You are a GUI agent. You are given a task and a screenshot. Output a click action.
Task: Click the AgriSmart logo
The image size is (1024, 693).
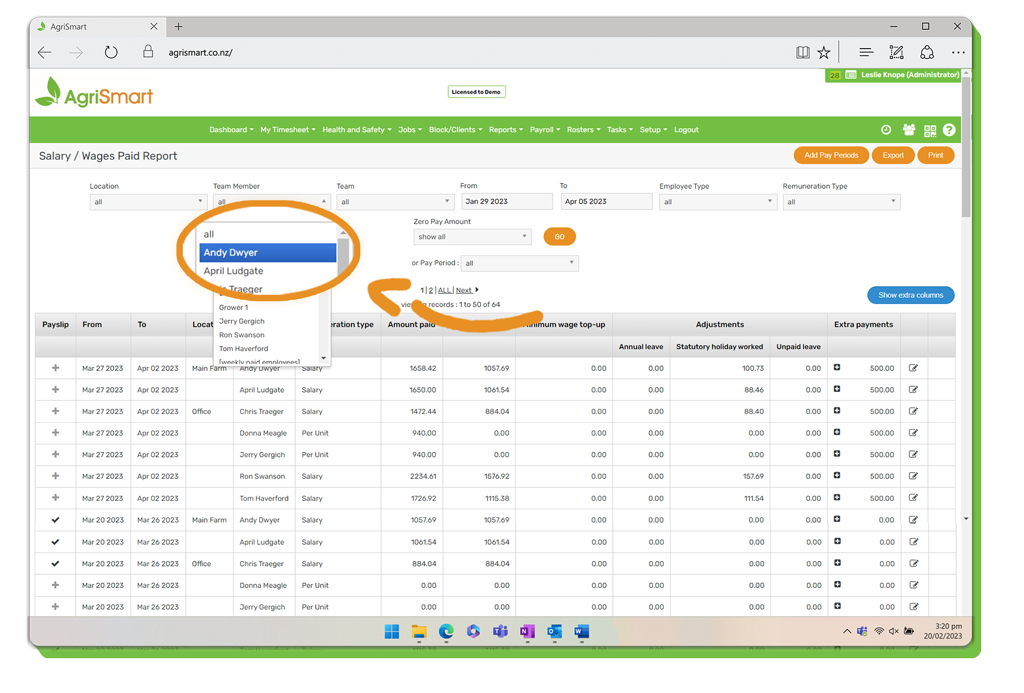click(x=95, y=95)
